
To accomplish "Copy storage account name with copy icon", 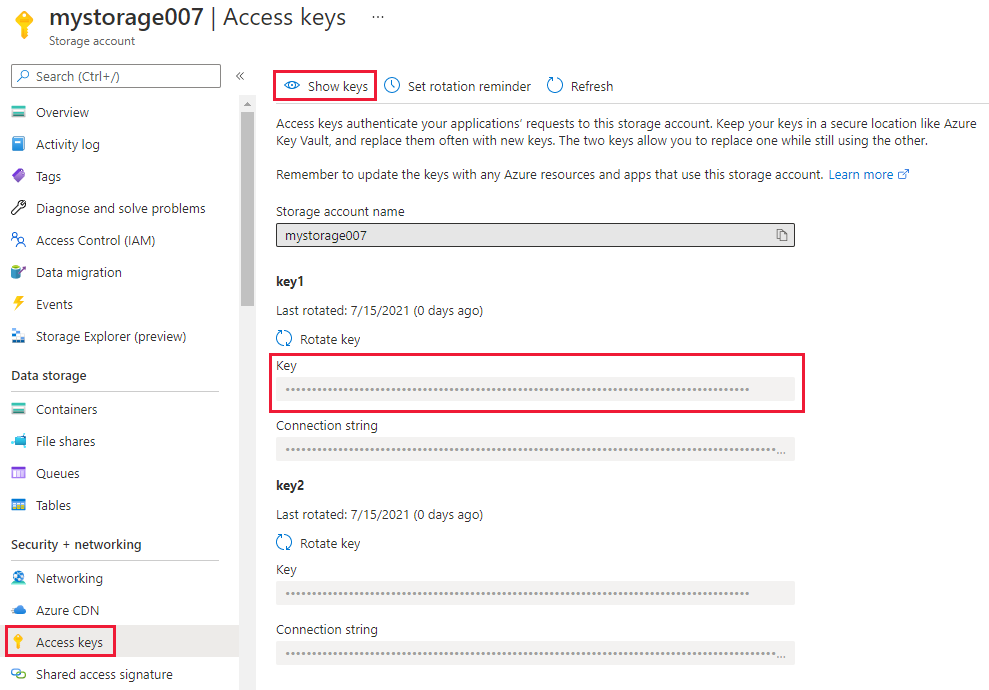I will pos(781,235).
